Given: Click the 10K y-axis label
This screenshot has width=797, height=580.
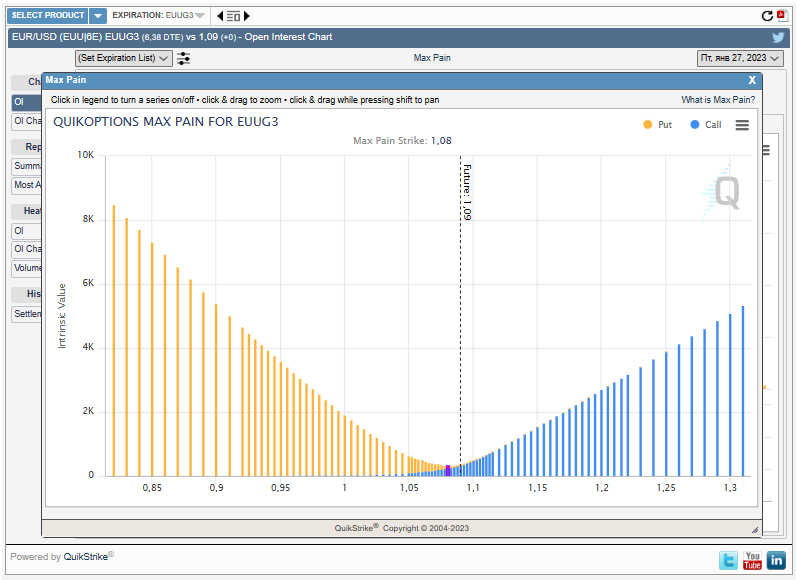Looking at the screenshot, I should [x=85, y=155].
